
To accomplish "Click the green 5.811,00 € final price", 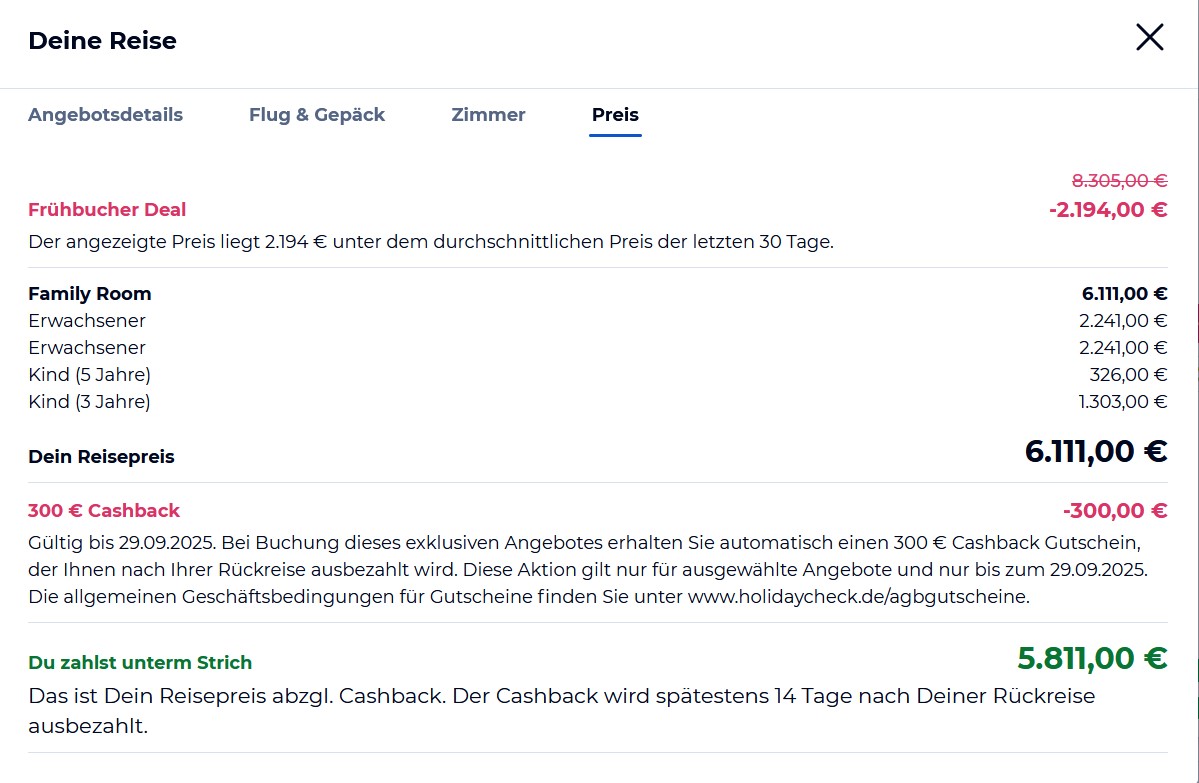I will 1092,659.
